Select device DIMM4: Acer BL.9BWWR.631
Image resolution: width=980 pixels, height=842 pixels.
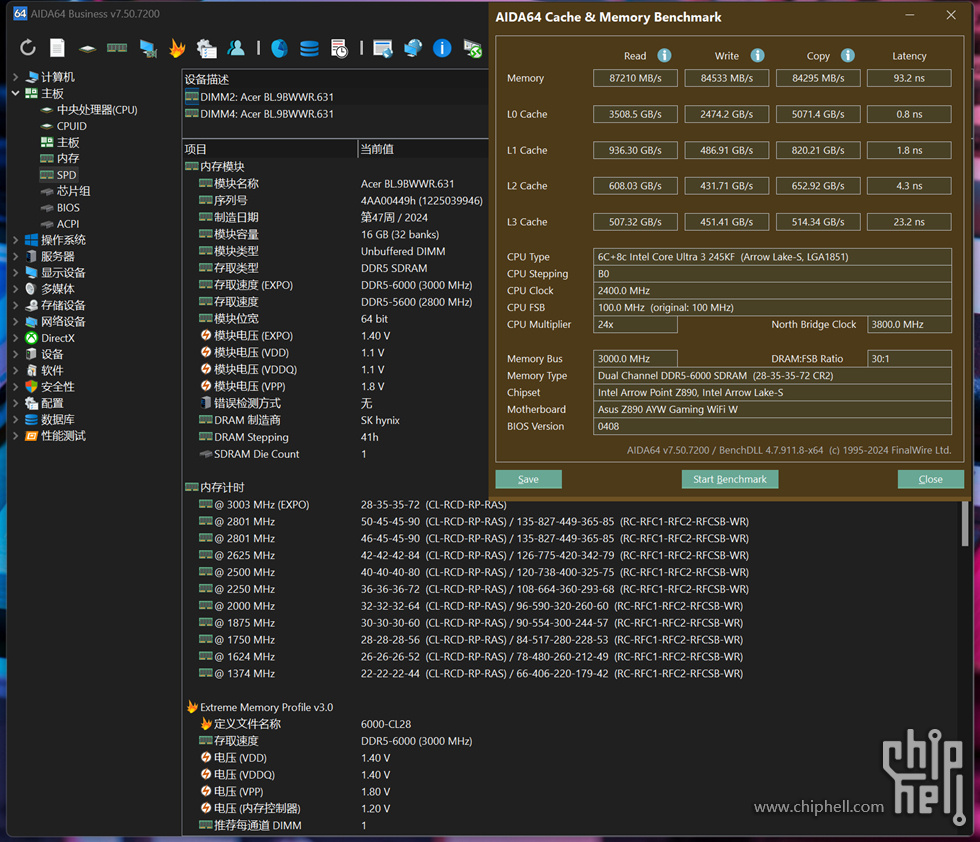pyautogui.click(x=259, y=114)
